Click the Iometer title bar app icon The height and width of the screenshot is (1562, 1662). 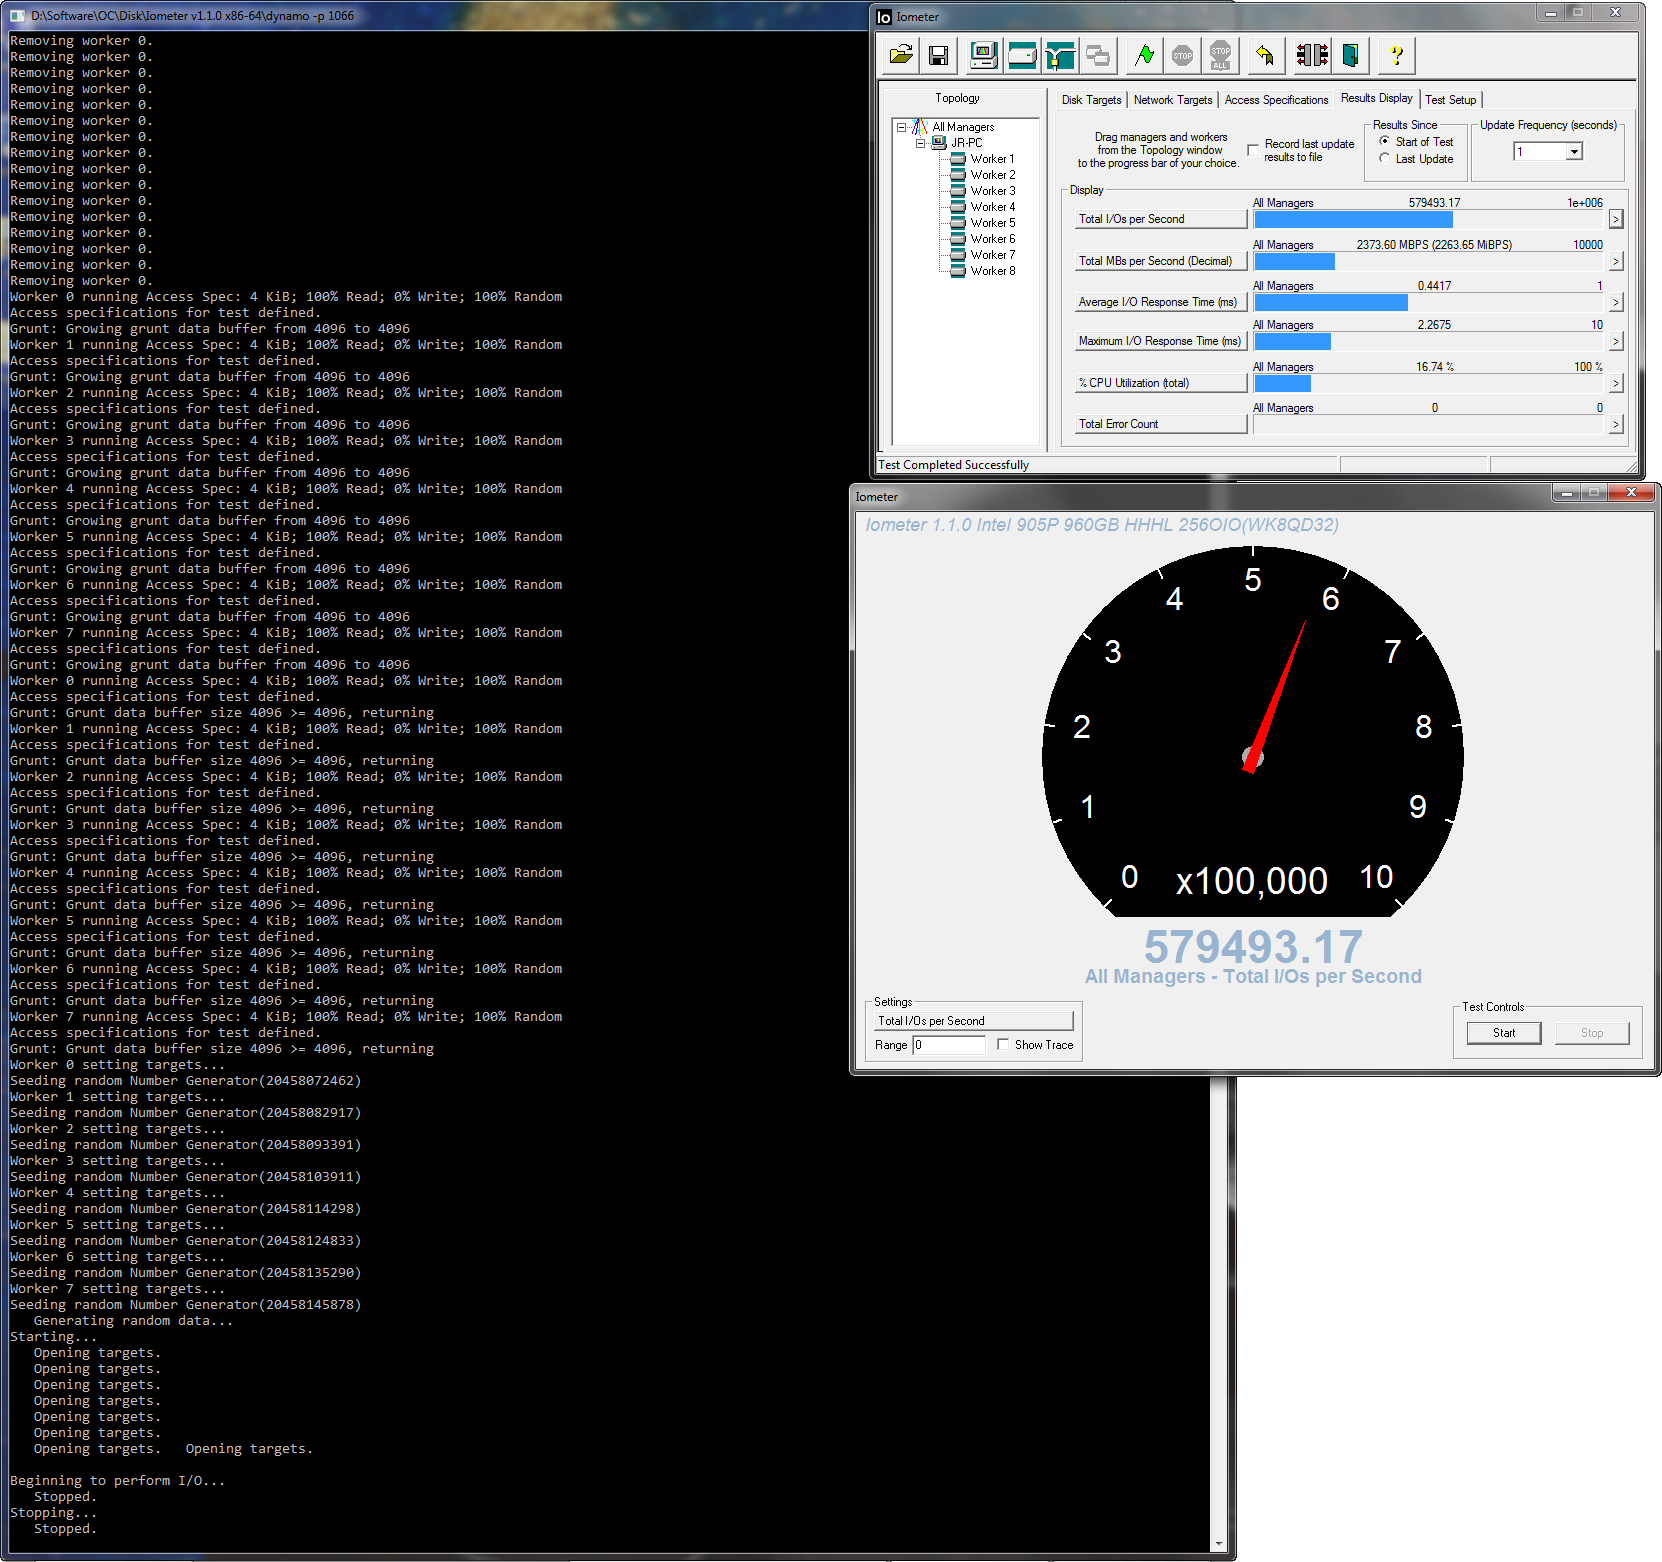[884, 17]
